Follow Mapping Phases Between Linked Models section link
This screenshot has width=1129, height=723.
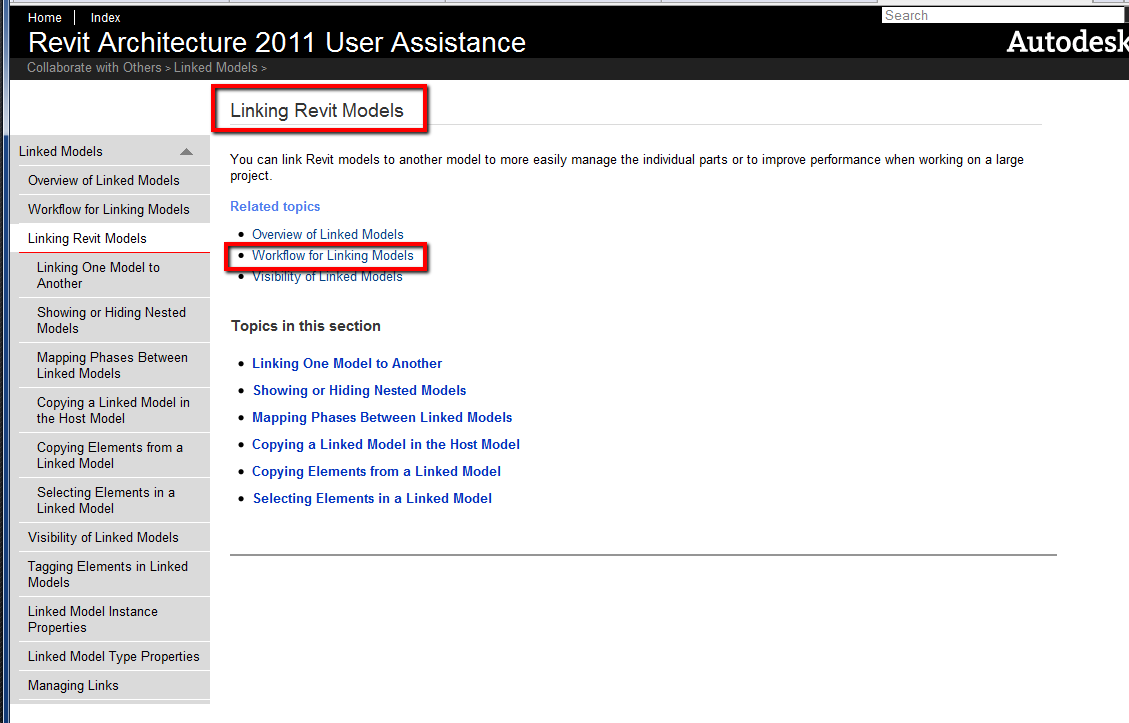pyautogui.click(x=382, y=417)
